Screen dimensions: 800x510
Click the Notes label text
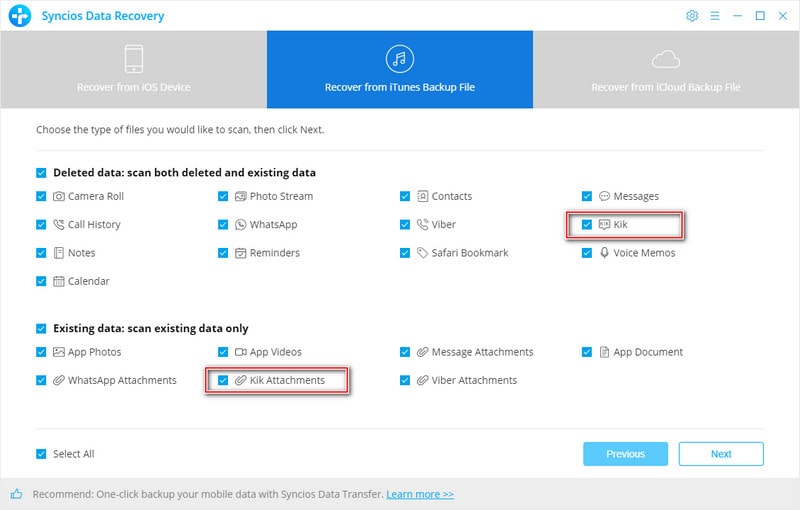(x=82, y=253)
